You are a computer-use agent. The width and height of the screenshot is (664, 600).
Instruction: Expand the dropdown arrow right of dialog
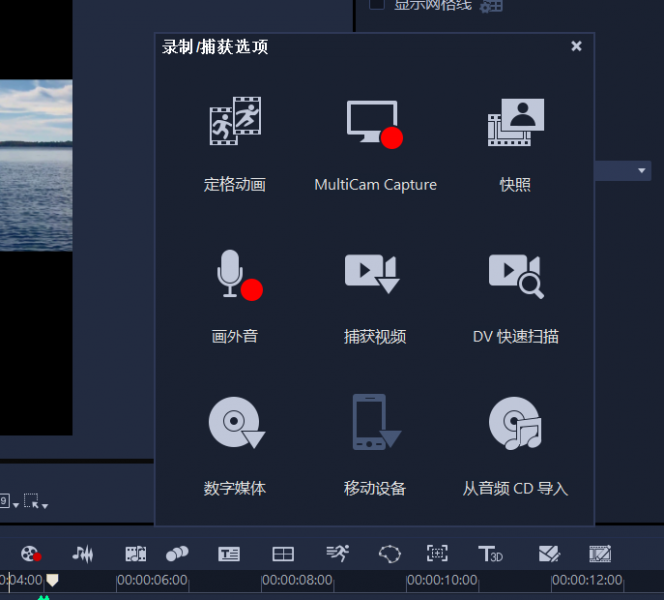point(642,171)
